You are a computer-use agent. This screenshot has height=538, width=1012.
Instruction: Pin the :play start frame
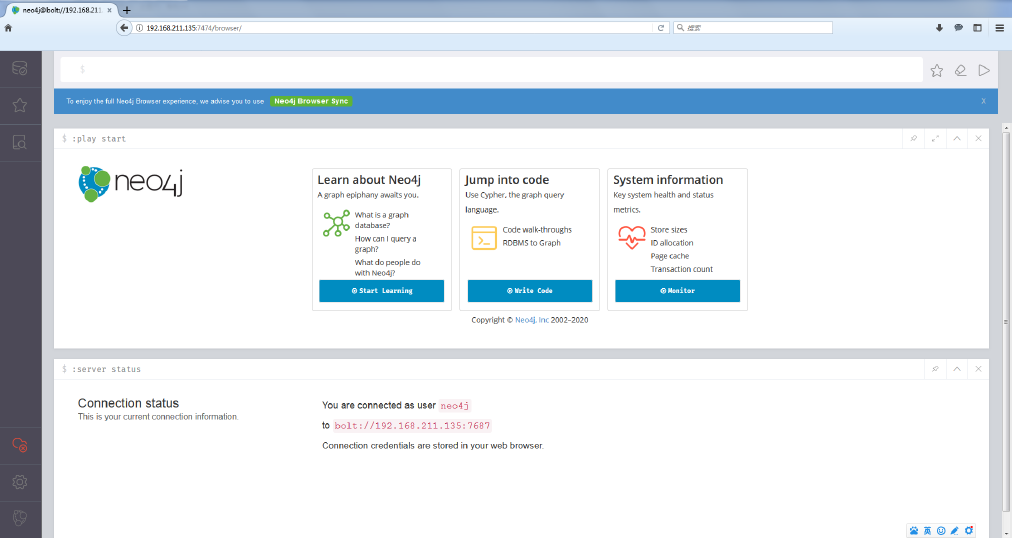[x=913, y=139]
